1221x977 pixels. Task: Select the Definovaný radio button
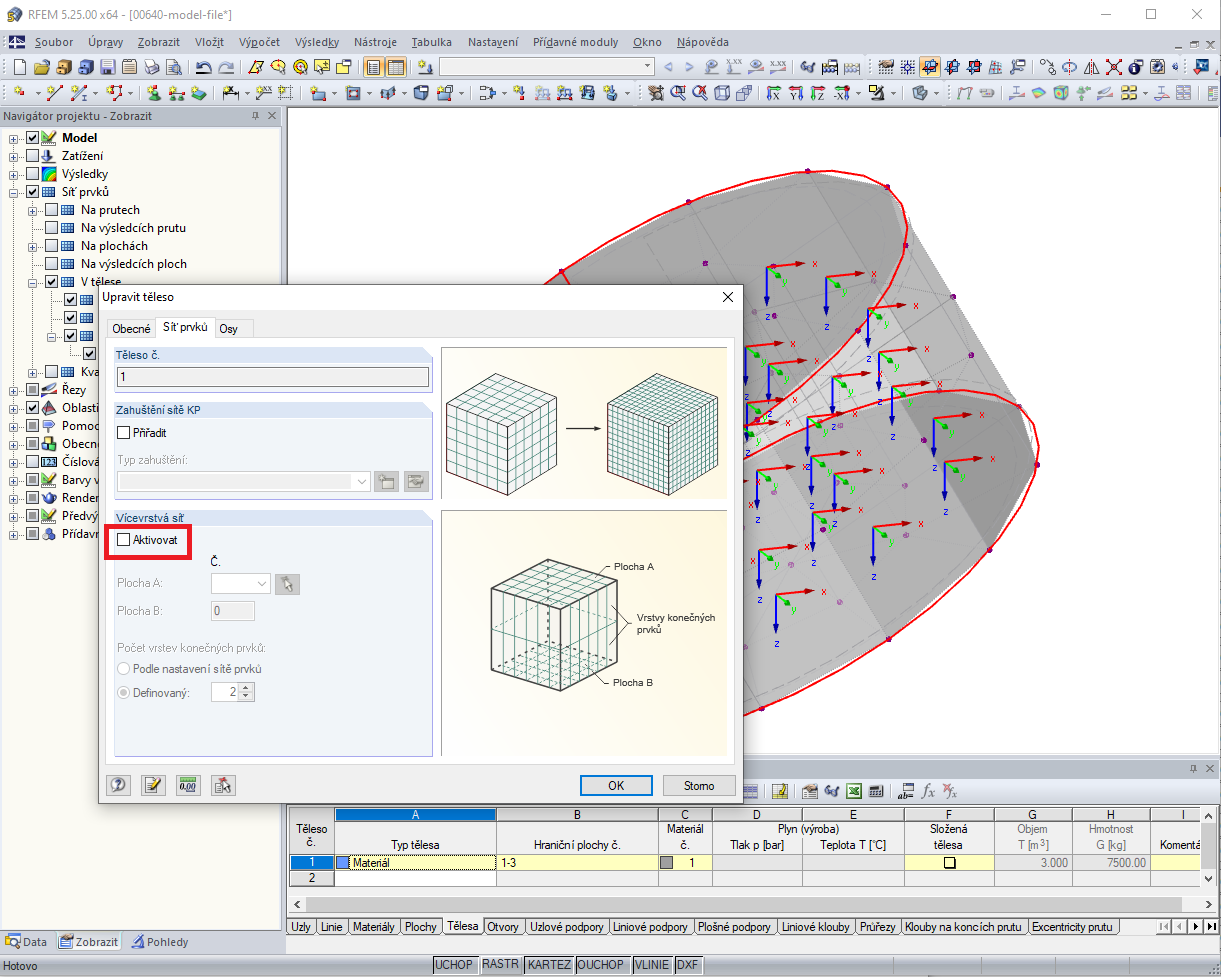[124, 692]
